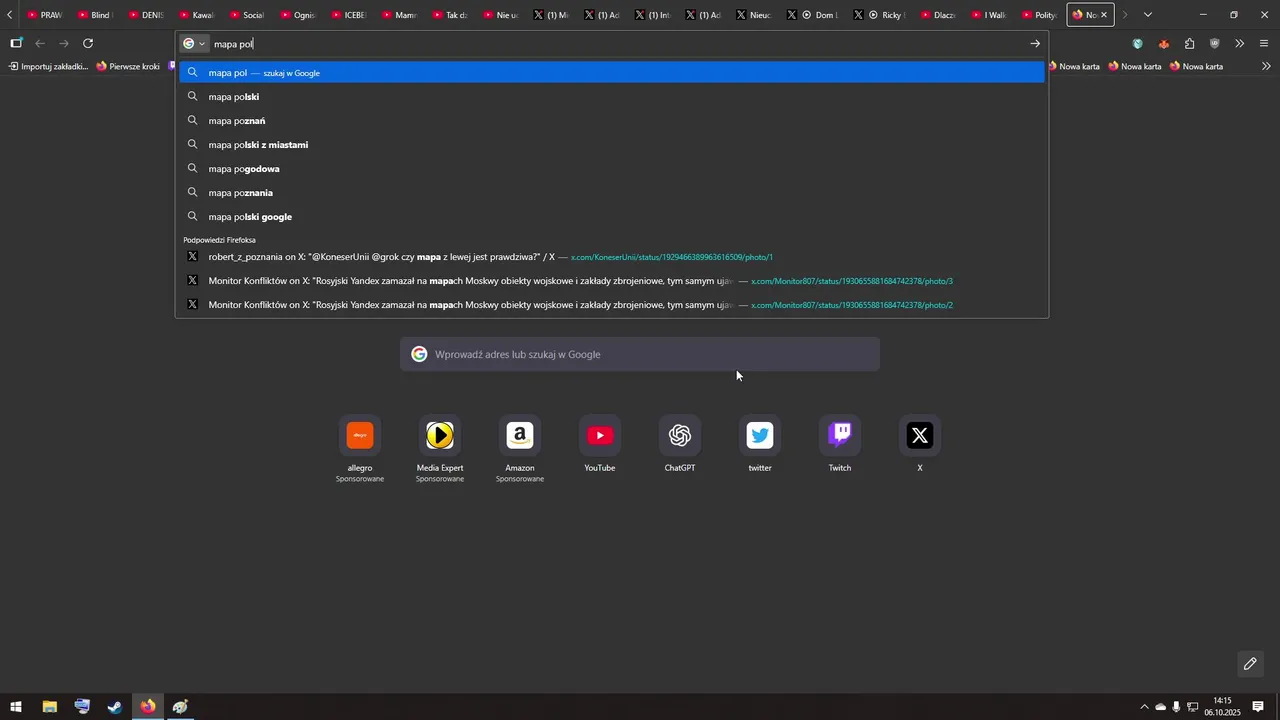Click the teal shield extension icon in toolbar
The height and width of the screenshot is (720, 1280).
pyautogui.click(x=1138, y=43)
